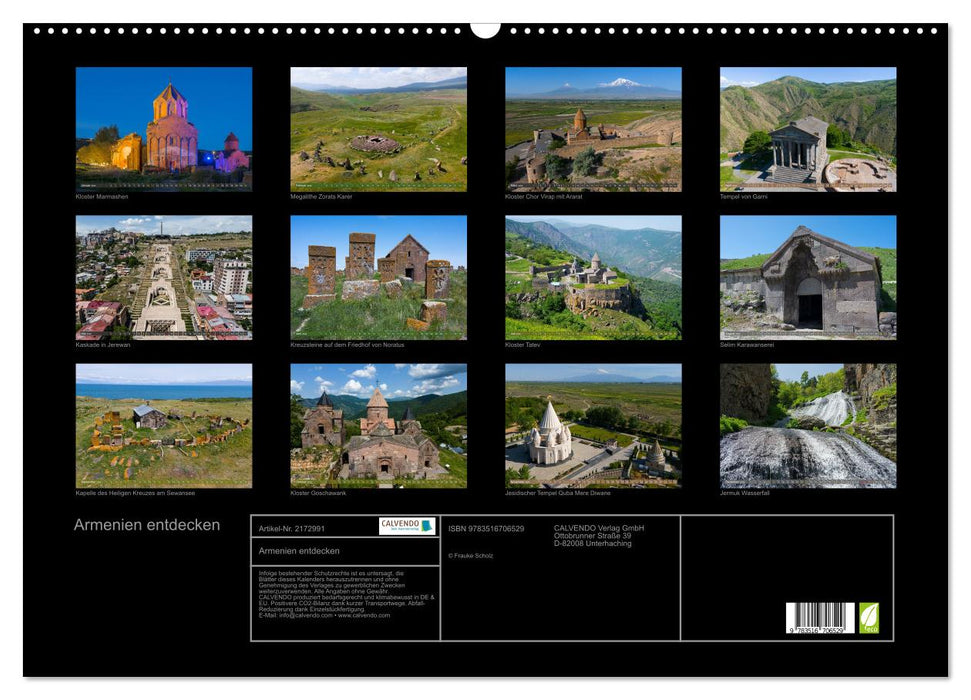Expand the Artikel-Nr. 2172991 section
The width and height of the screenshot is (971, 700).
292,528
